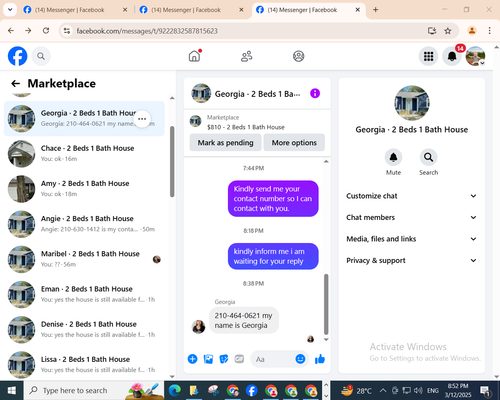Open Amy - 2 Beds 1 Bath House chat
Viewport: 500px width, 400px height.
pos(84,189)
